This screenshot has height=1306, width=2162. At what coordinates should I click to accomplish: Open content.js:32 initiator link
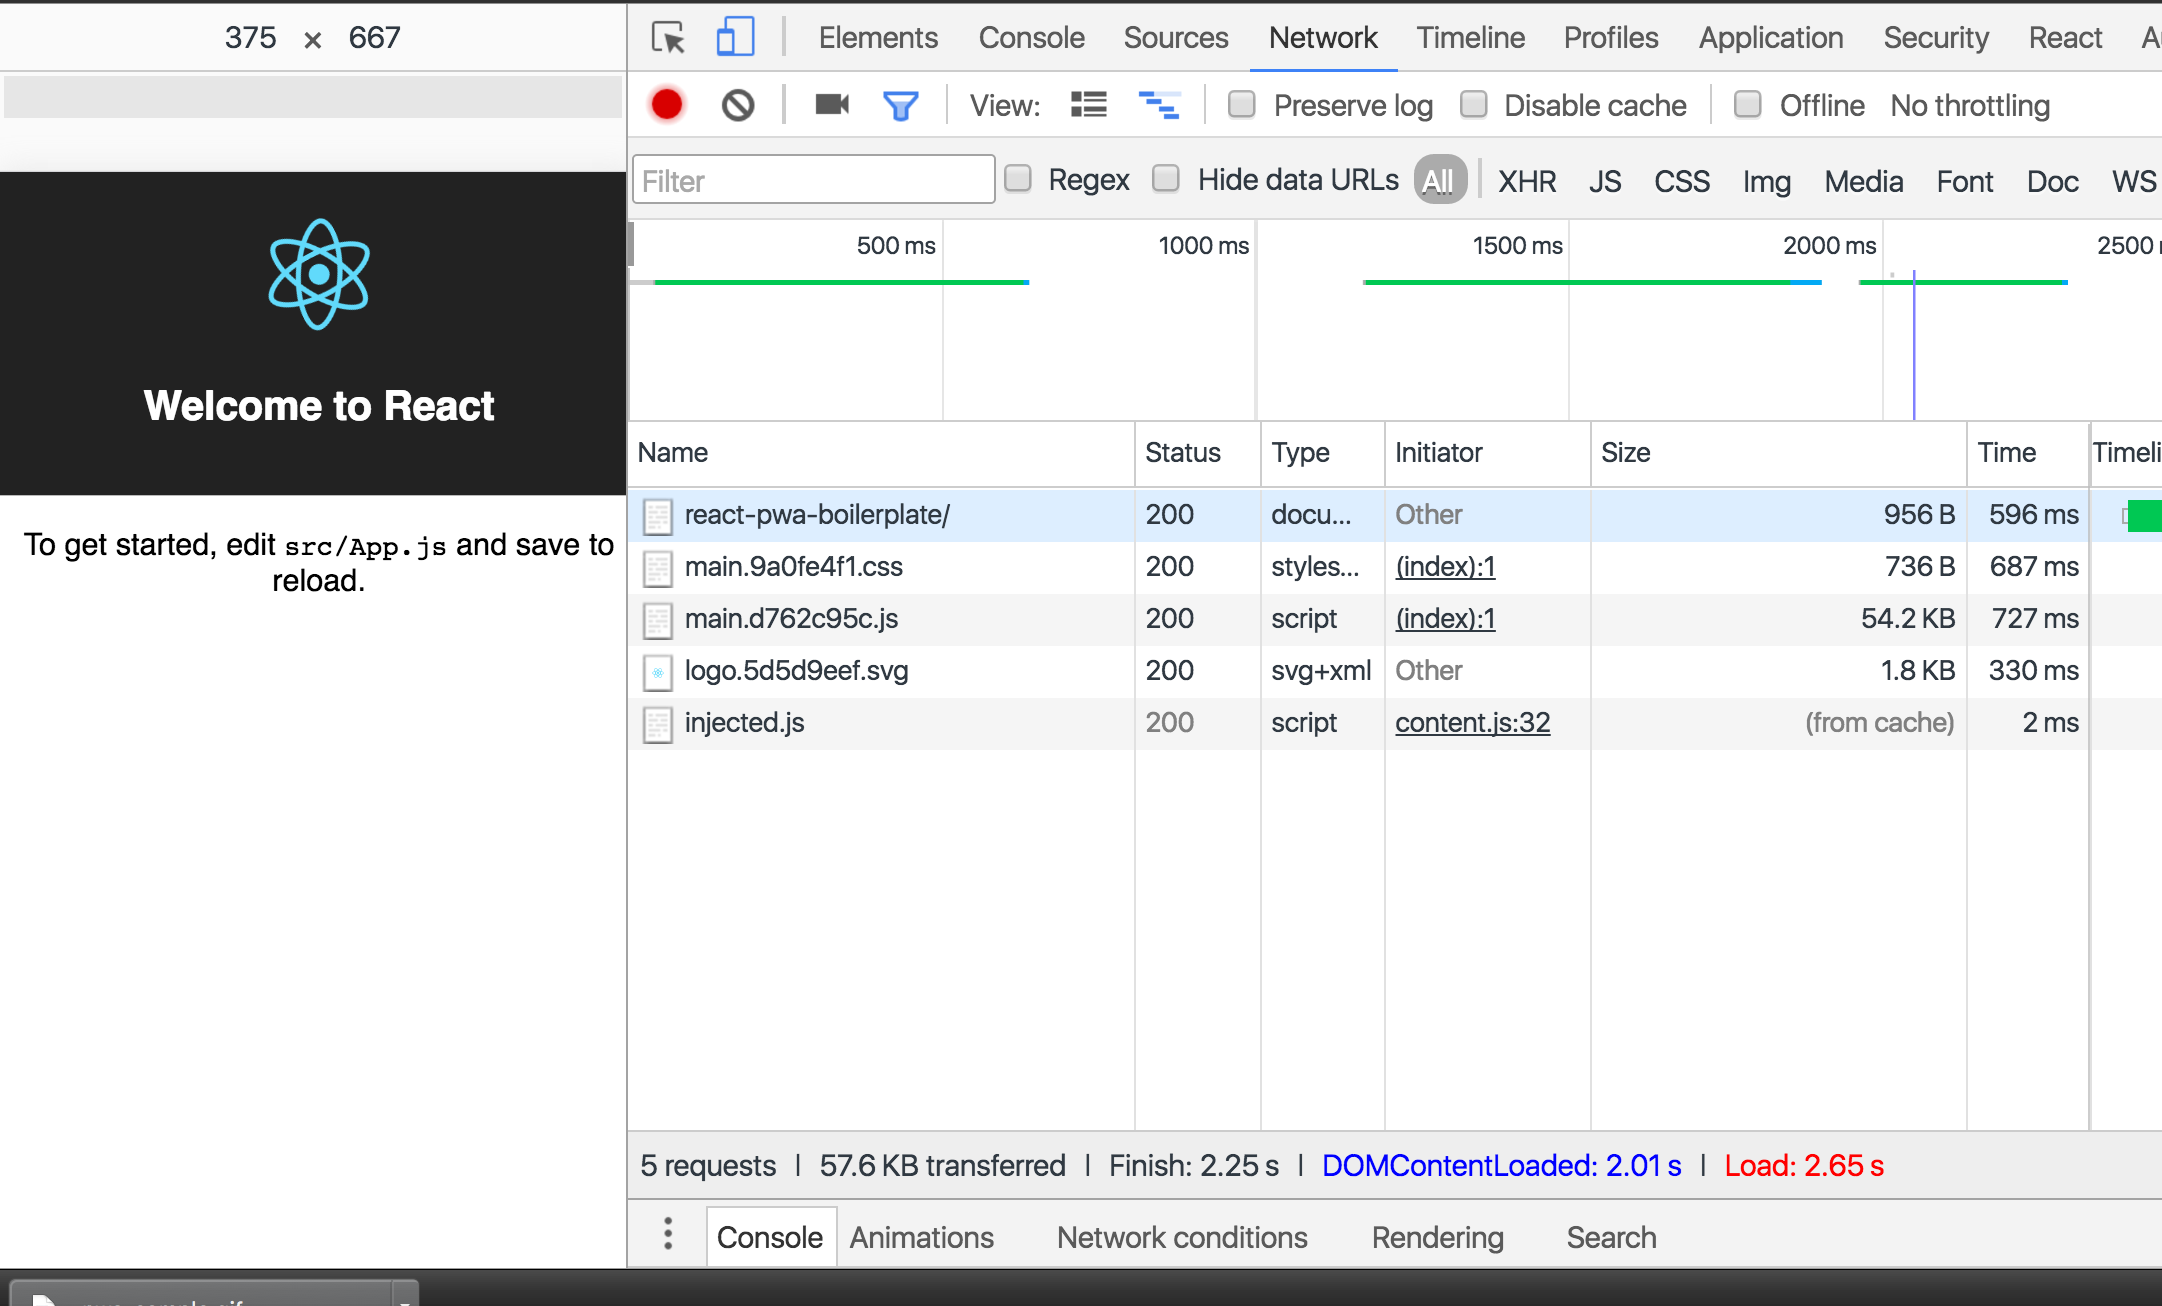(x=1472, y=723)
